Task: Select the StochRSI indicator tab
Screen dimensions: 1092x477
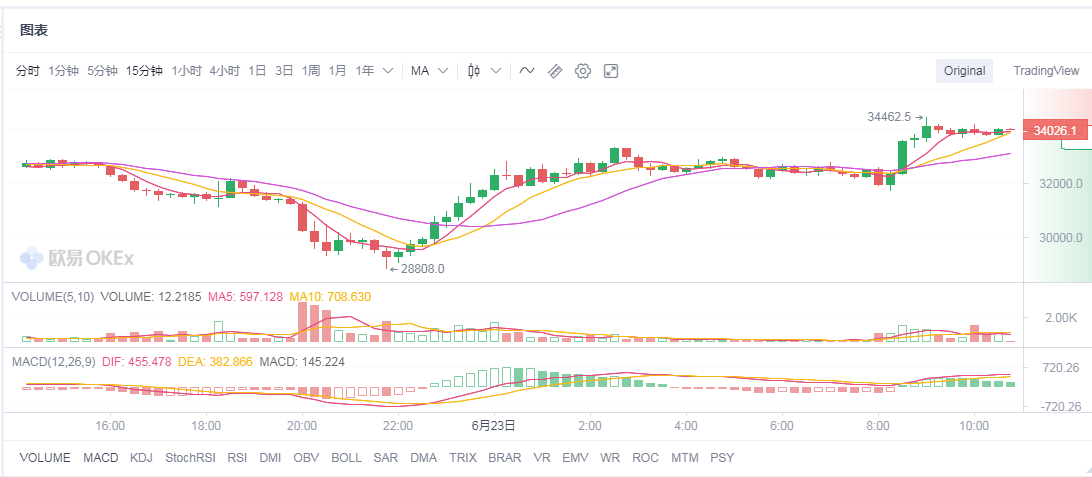Action: pyautogui.click(x=190, y=458)
